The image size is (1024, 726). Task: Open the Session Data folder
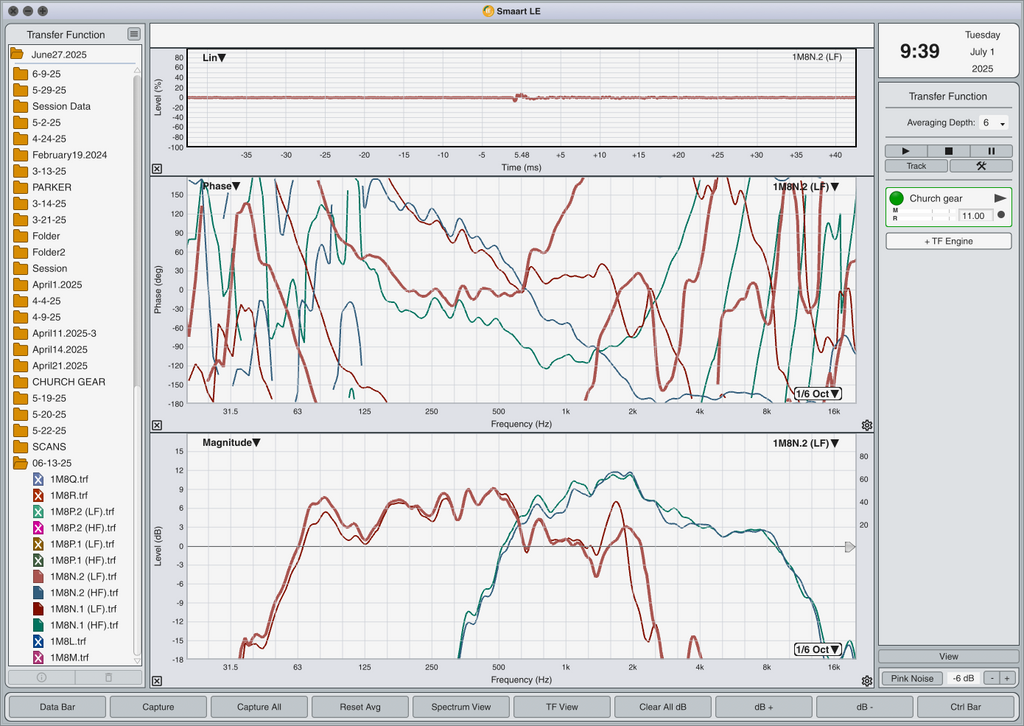52,106
